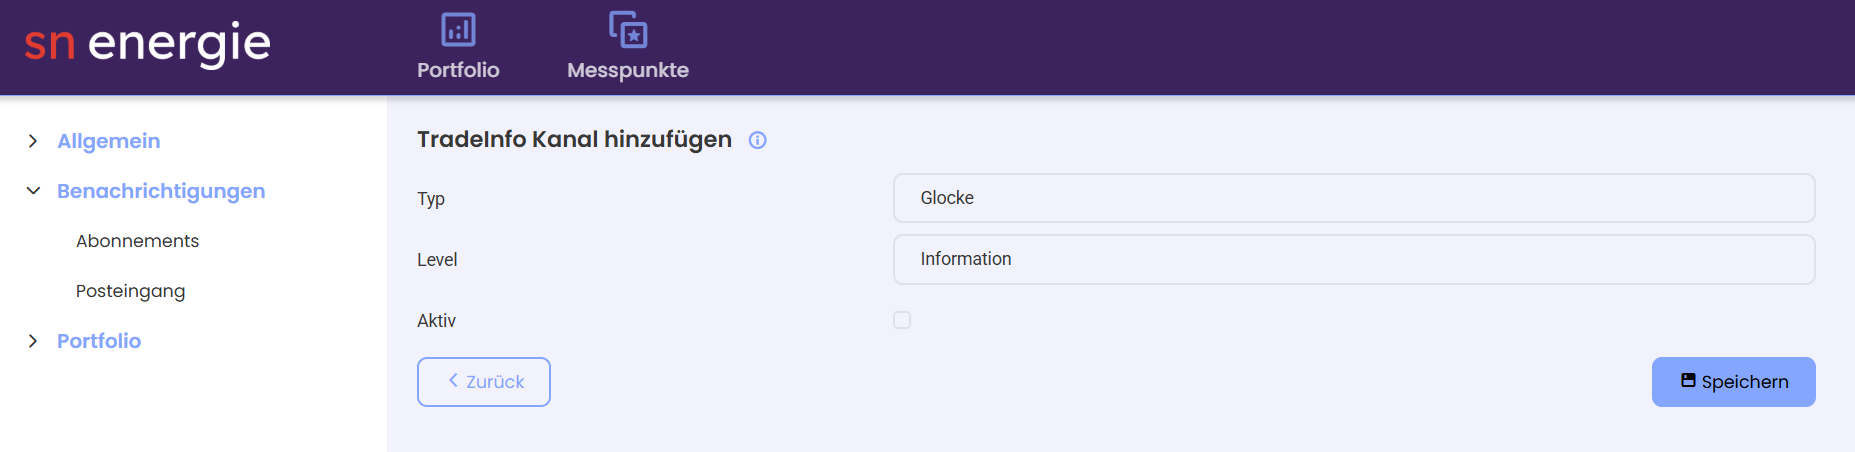Click the back arrow icon on Zurück
This screenshot has height=452, width=1855.
453,381
